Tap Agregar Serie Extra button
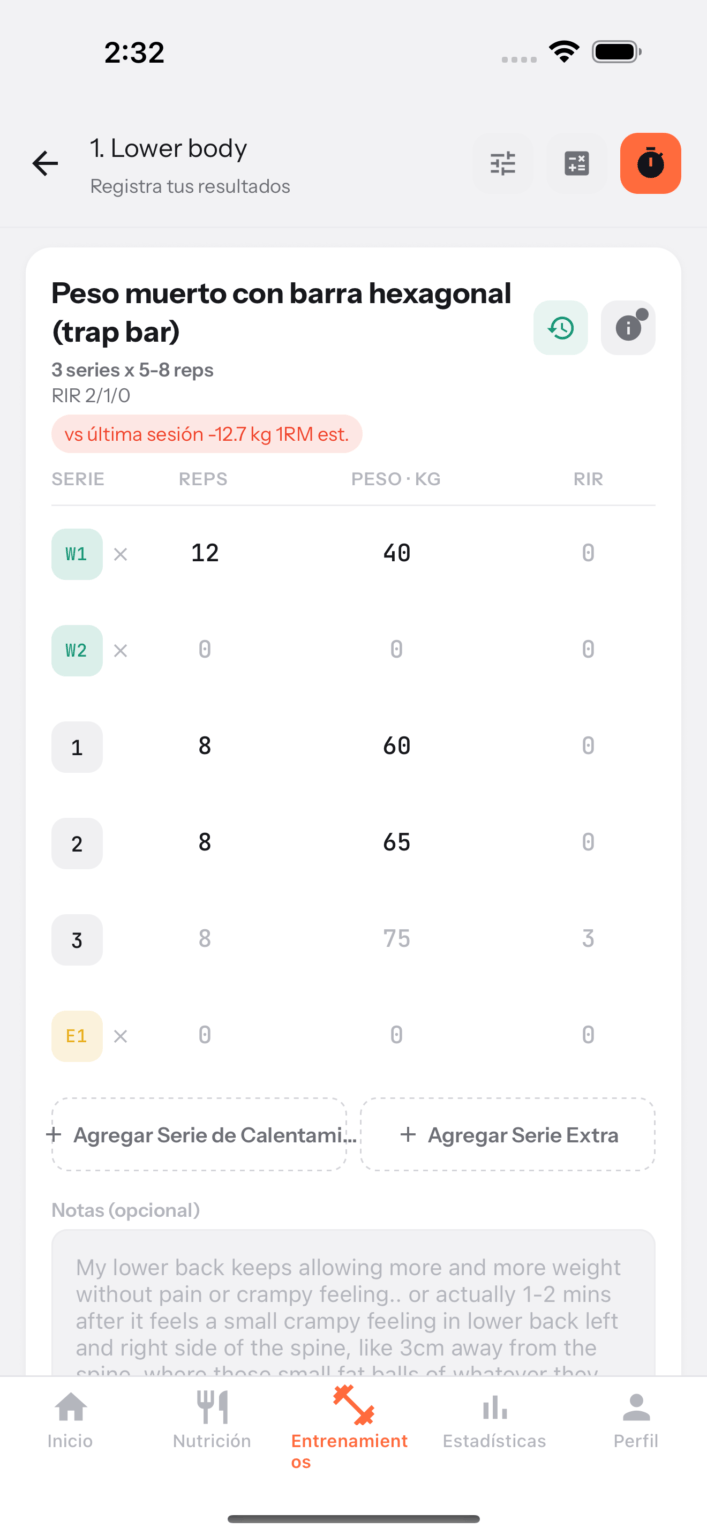The image size is (707, 1536). pyautogui.click(x=508, y=1135)
